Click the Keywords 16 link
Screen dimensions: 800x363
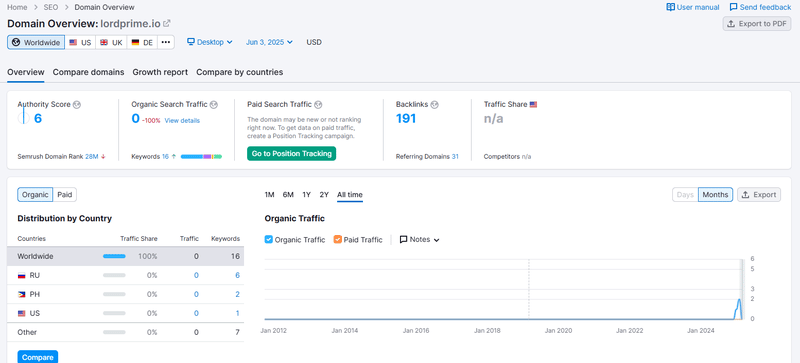[165, 157]
